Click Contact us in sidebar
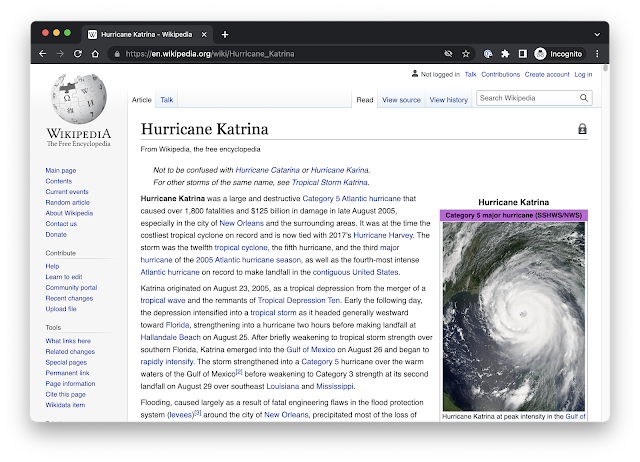640x462 pixels. 61,224
